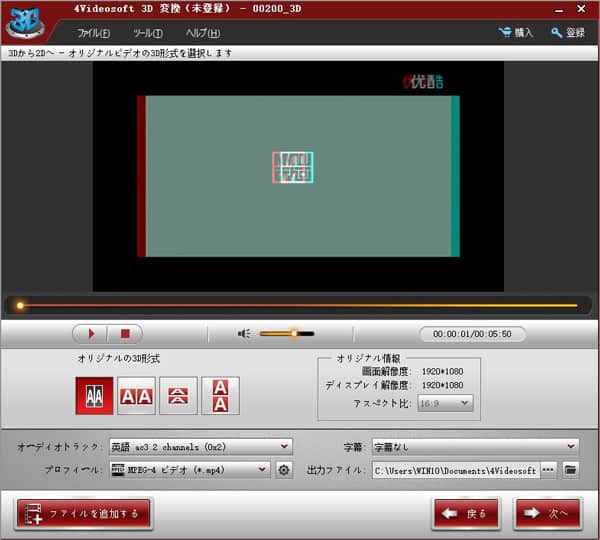
Task: Click the output file path field
Action: point(455,470)
